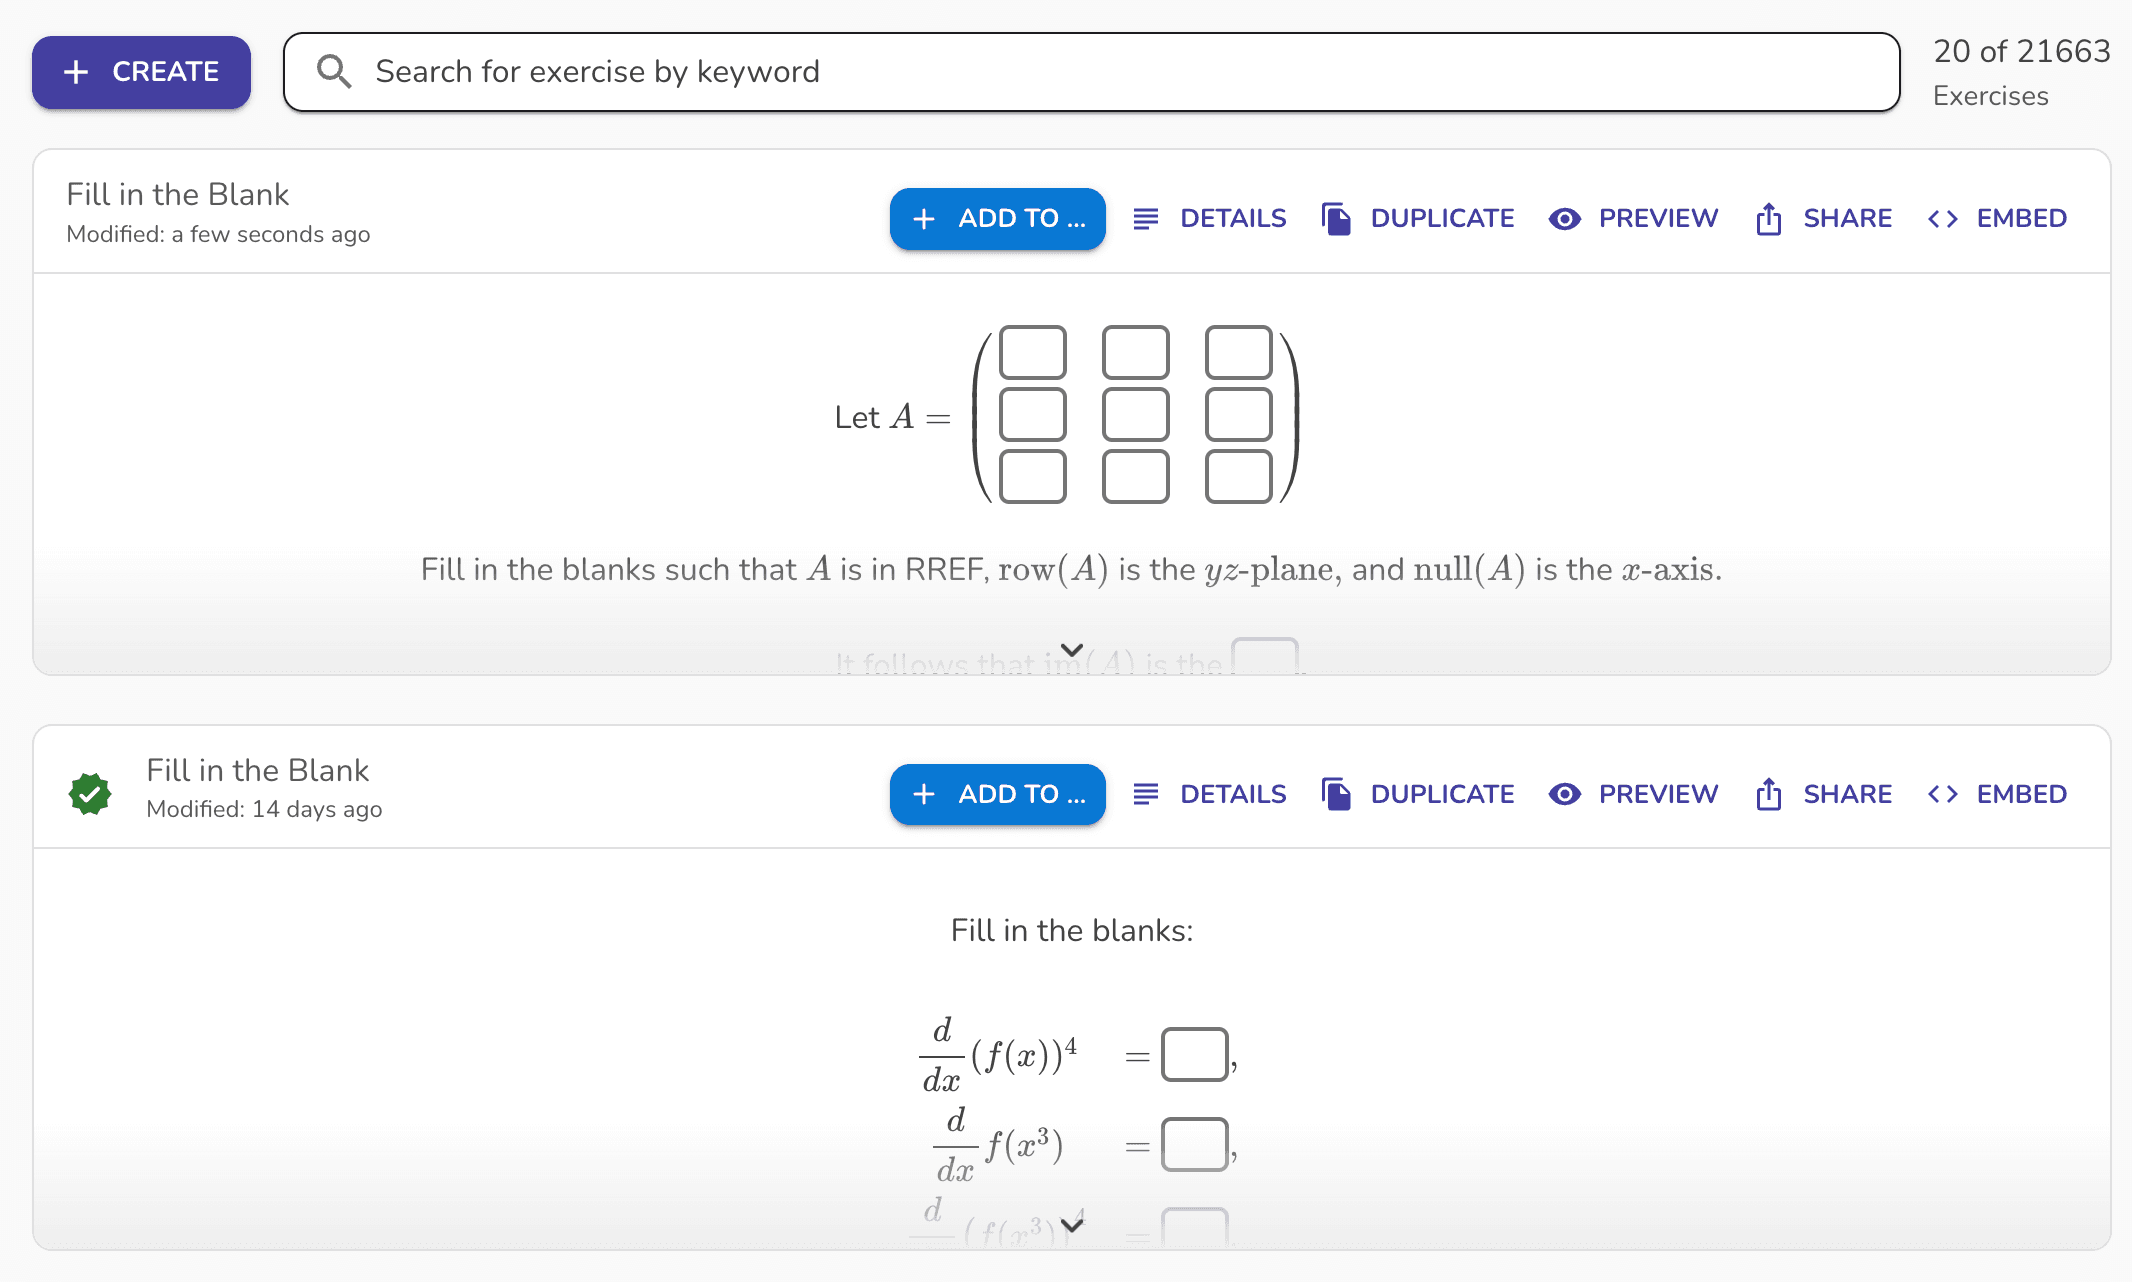Click the Share icon on the second exercise
This screenshot has width=2132, height=1282.
point(1768,793)
